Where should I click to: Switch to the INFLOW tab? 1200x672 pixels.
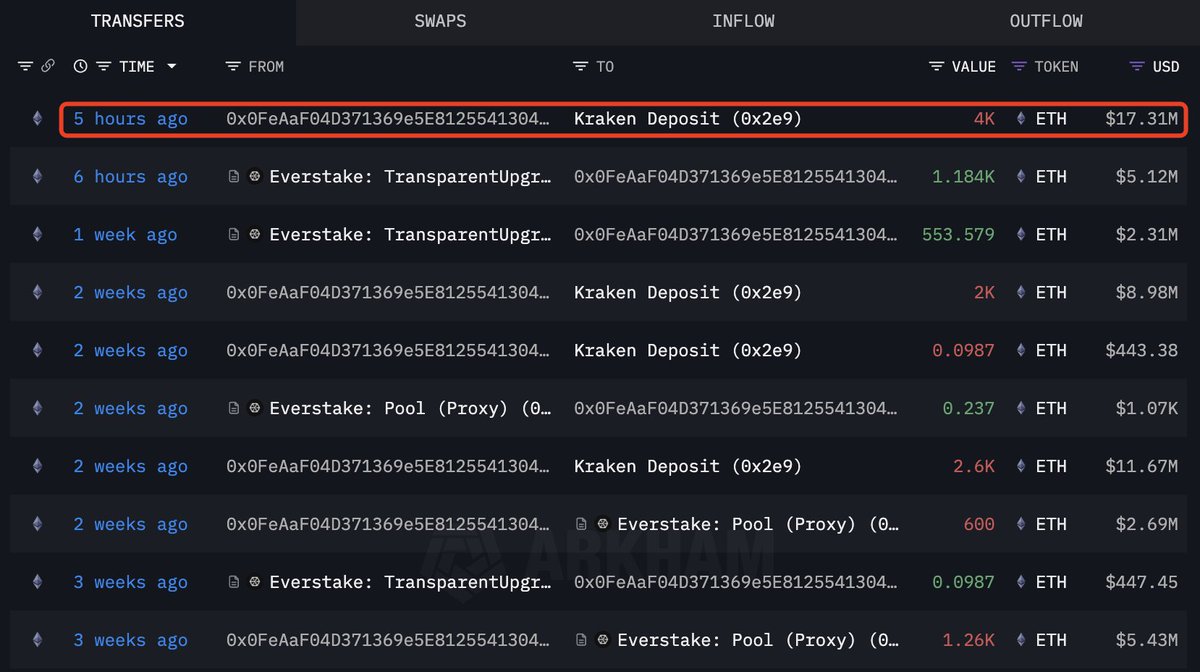(x=743, y=21)
